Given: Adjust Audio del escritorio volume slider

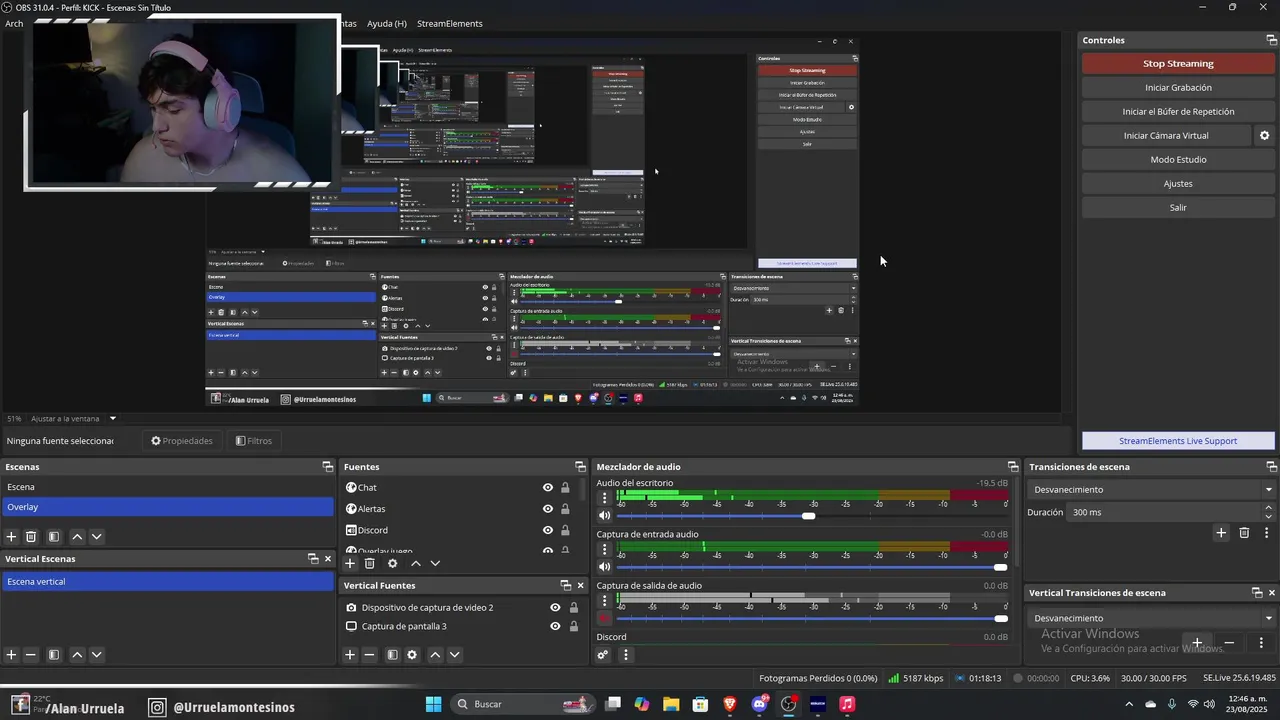Looking at the screenshot, I should pos(812,516).
